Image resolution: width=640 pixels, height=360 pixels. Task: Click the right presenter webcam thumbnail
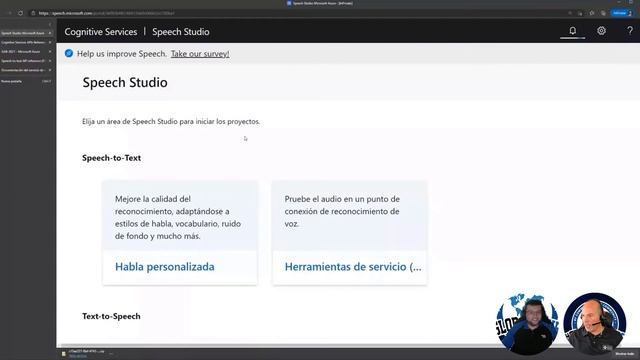[x=595, y=323]
